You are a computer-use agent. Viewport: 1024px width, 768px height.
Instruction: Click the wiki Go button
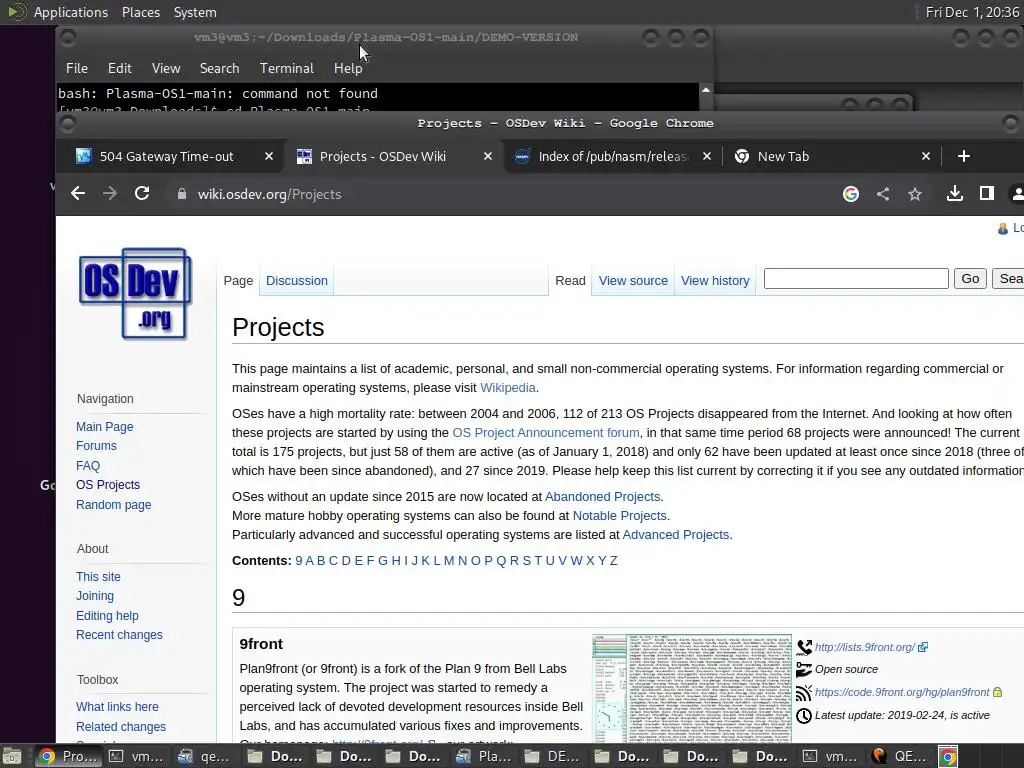(970, 279)
